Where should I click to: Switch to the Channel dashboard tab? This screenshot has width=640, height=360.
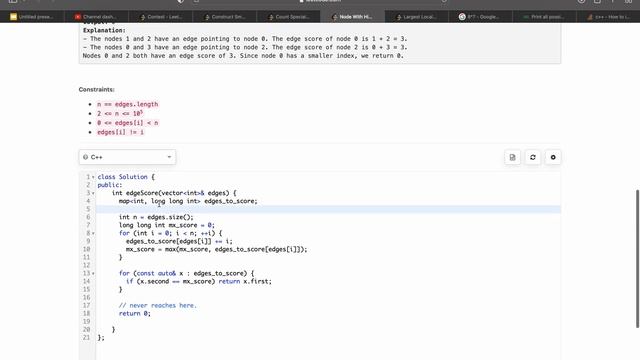[96, 17]
